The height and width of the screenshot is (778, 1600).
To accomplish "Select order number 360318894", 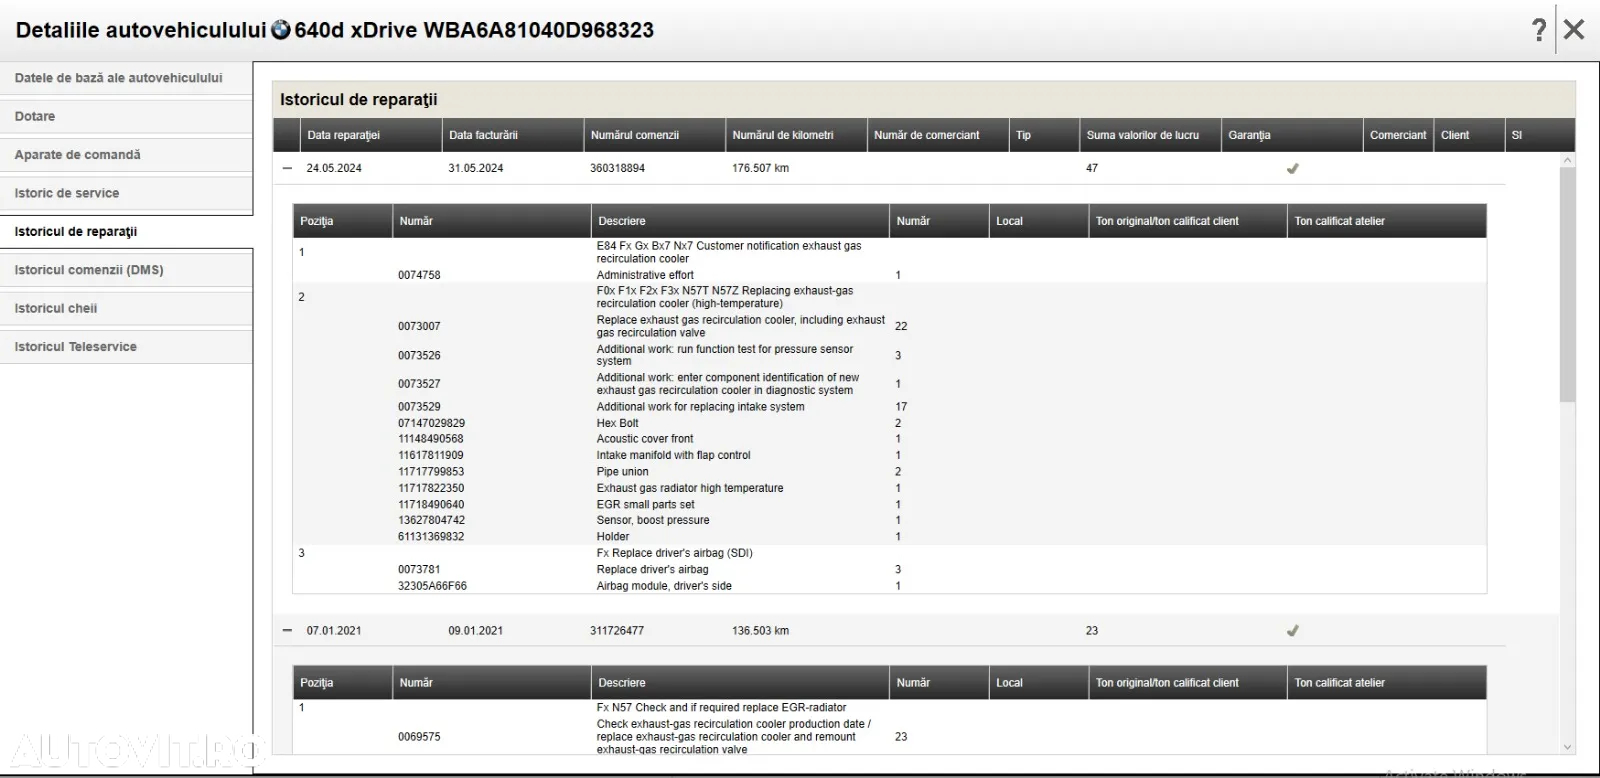I will coord(617,168).
